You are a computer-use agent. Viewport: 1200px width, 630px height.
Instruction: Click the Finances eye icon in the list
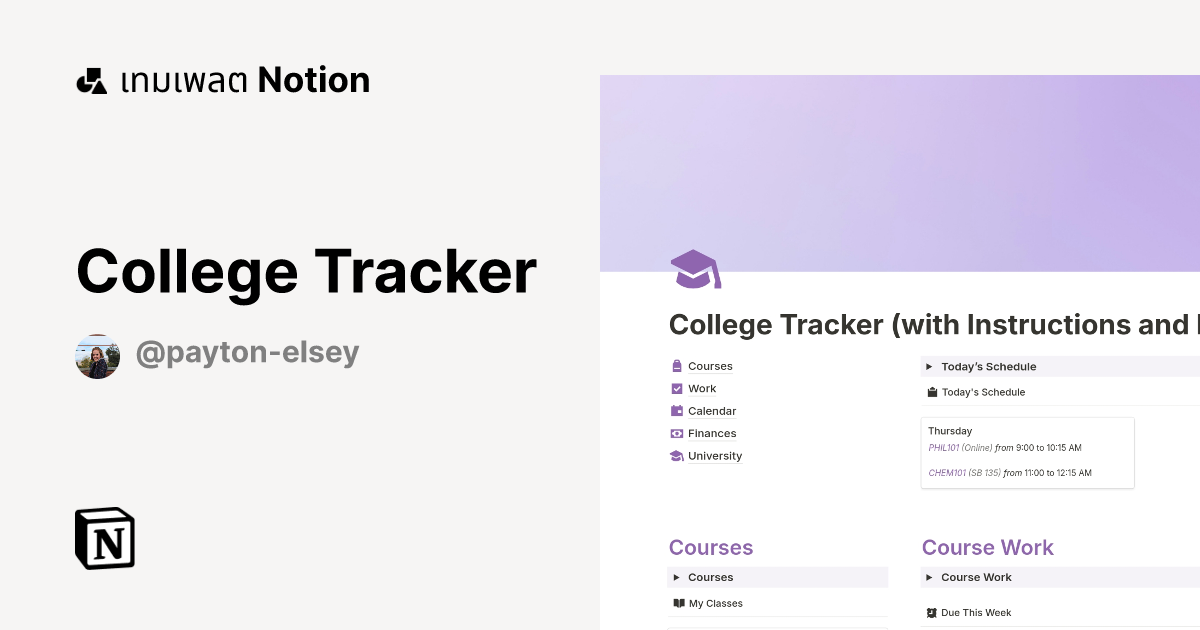pos(677,433)
